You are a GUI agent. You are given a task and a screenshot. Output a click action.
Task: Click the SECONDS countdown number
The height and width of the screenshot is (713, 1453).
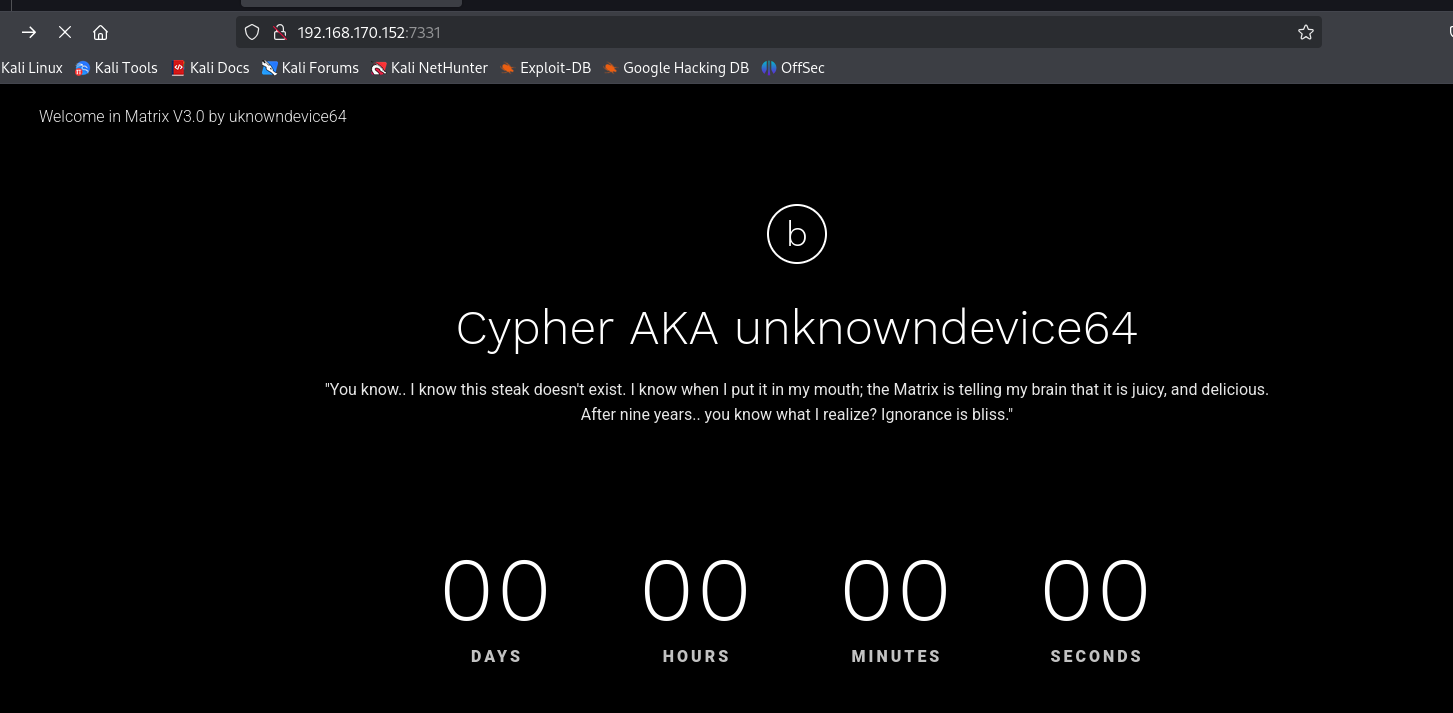(x=1096, y=591)
